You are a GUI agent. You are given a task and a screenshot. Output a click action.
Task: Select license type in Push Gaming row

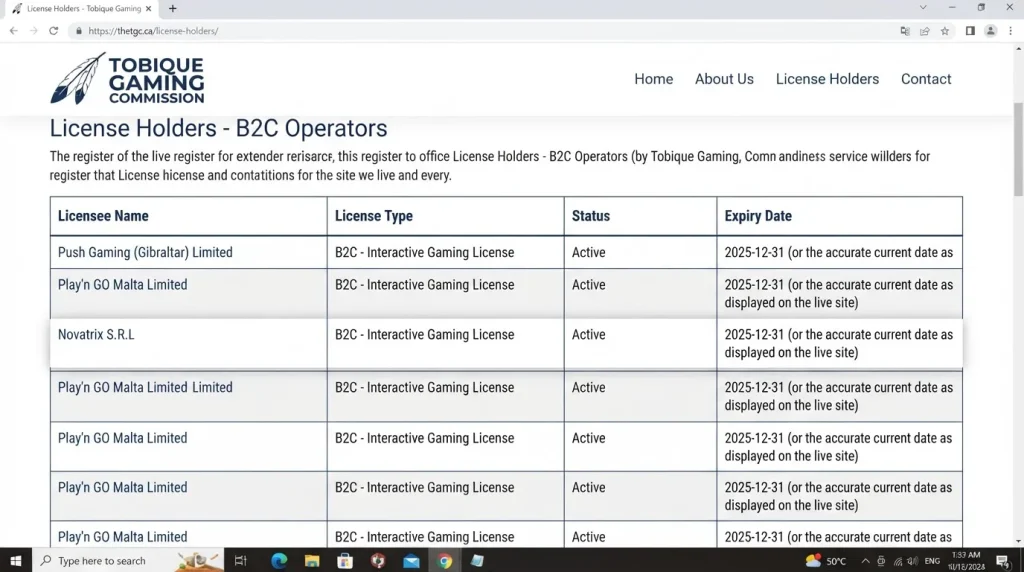click(424, 253)
